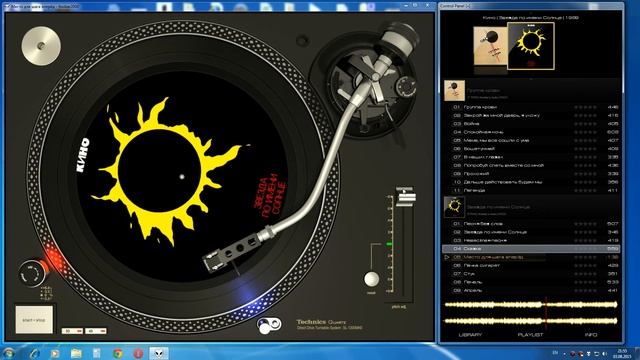
Task: Launch Google Chrome from the taskbar
Action: click(118, 353)
